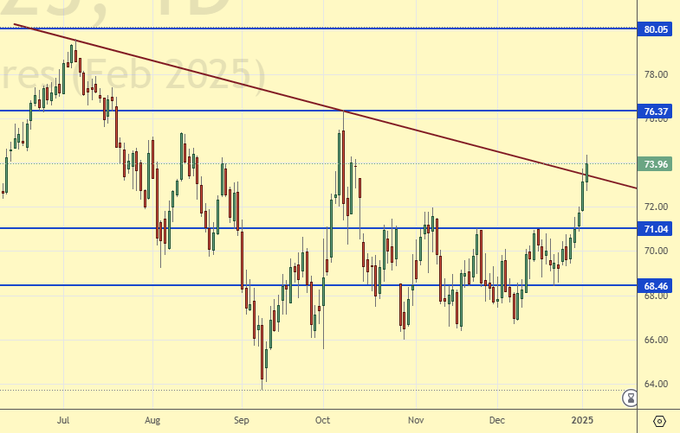Click the hourglass icon near the price axis
Image resolution: width=680 pixels, height=433 pixels.
pyautogui.click(x=629, y=398)
